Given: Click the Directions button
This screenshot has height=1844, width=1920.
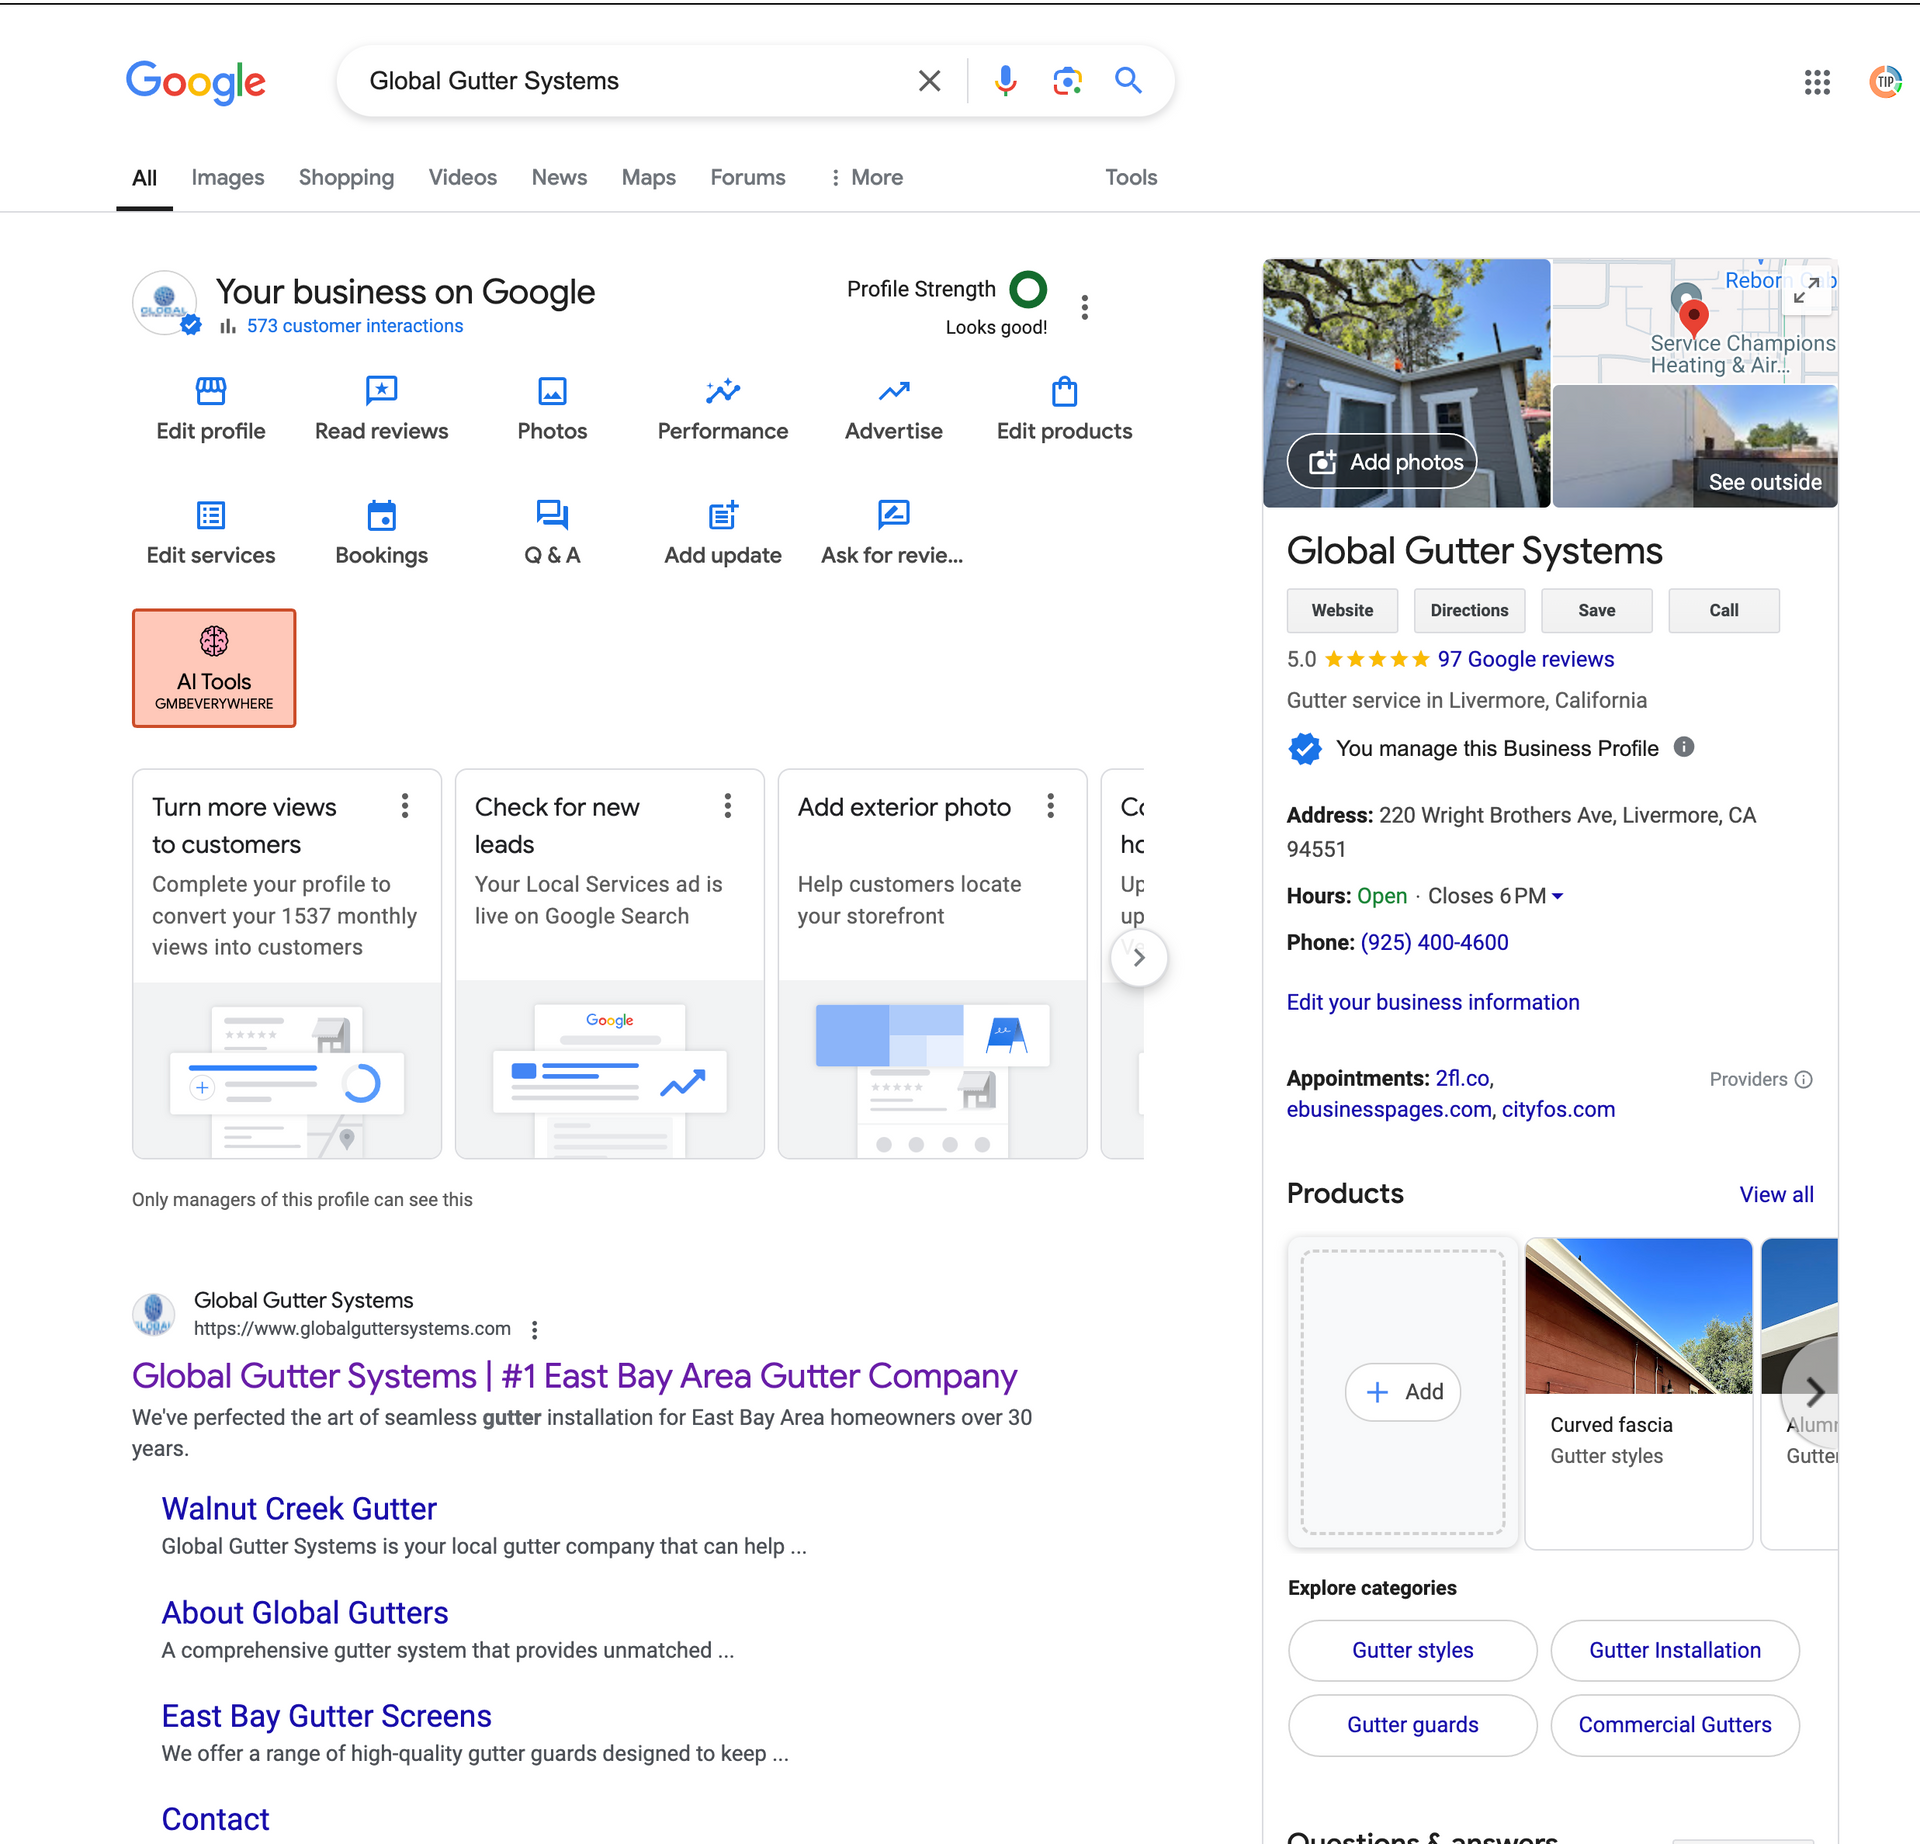Looking at the screenshot, I should (1469, 610).
